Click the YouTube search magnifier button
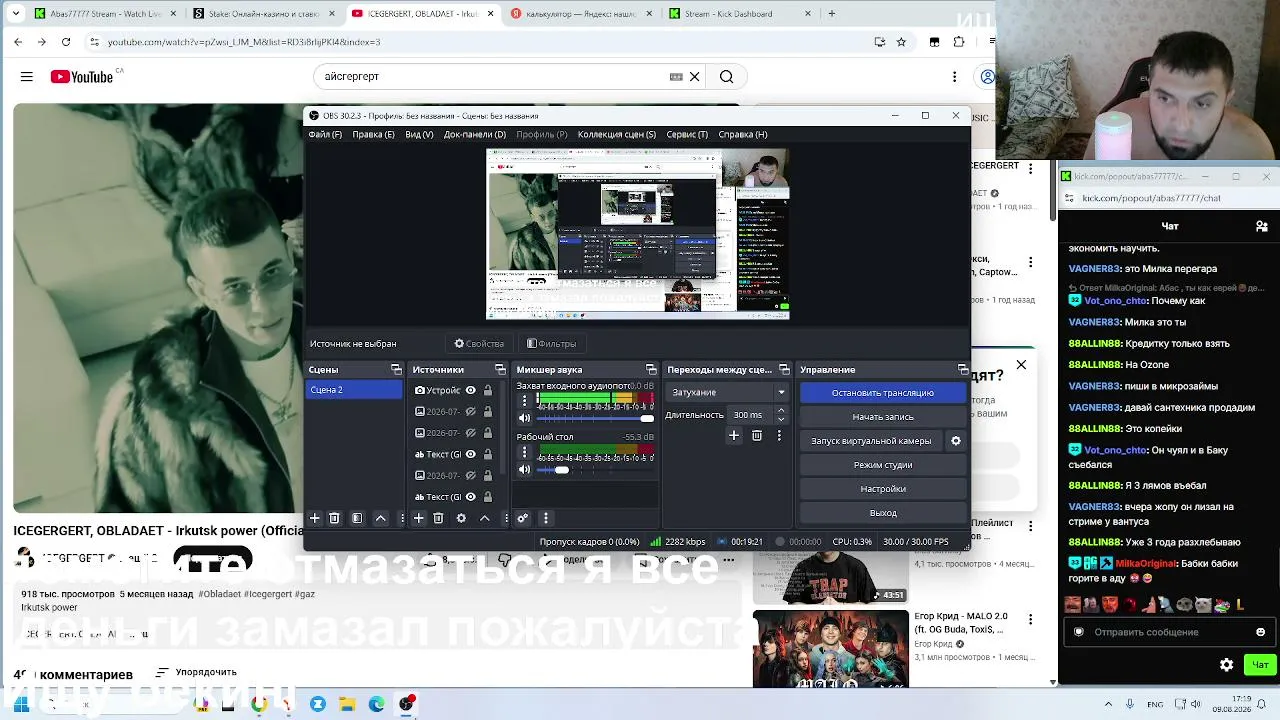 pyautogui.click(x=727, y=77)
